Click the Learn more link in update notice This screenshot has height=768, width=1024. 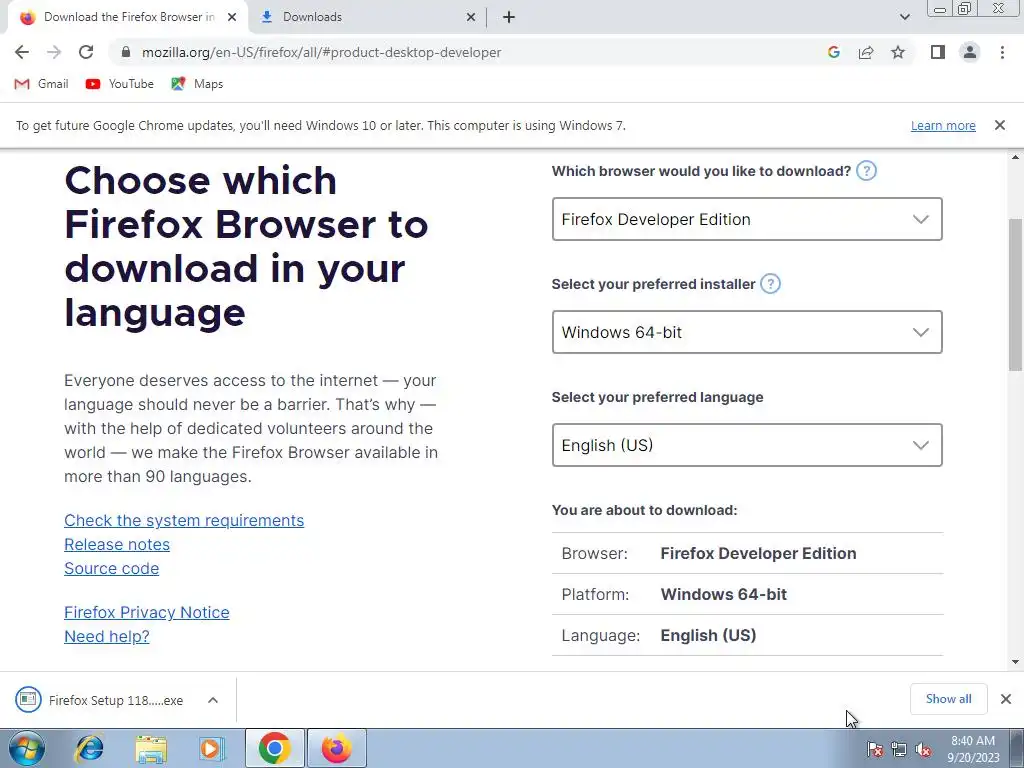943,125
